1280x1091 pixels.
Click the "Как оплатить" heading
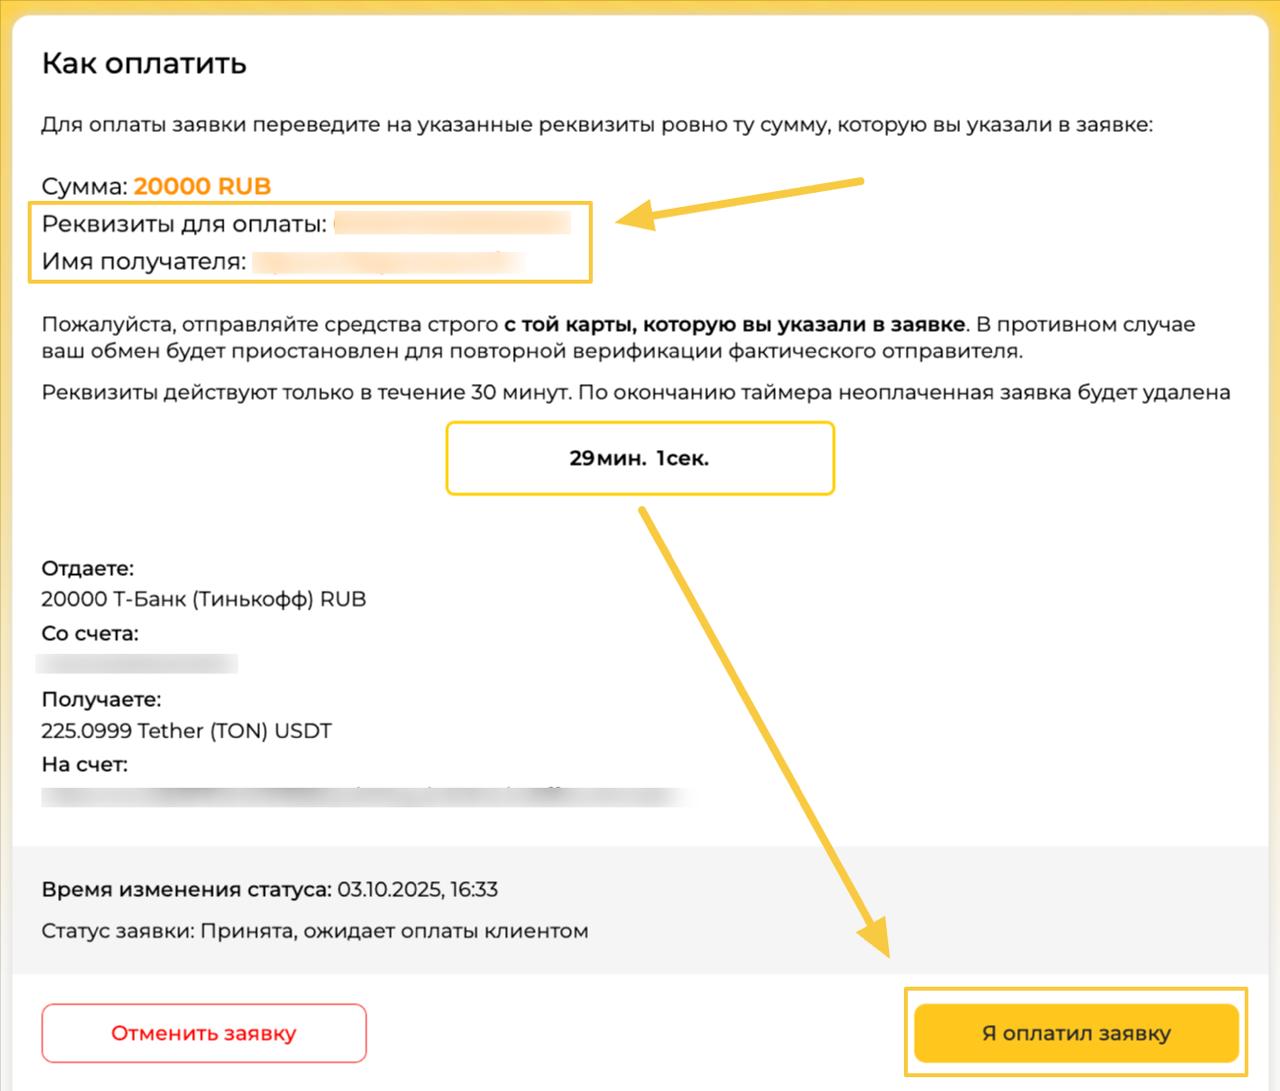coord(144,64)
